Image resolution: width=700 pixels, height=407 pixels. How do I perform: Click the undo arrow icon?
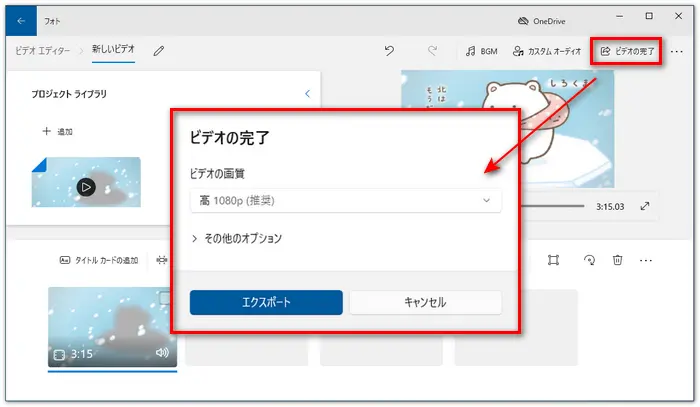(389, 50)
